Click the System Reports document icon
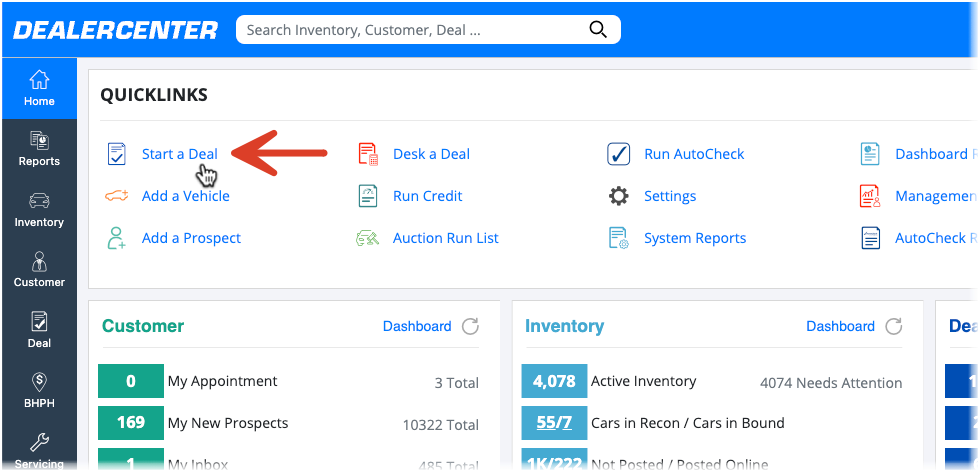Viewport: 980px width, 472px height. pos(619,238)
